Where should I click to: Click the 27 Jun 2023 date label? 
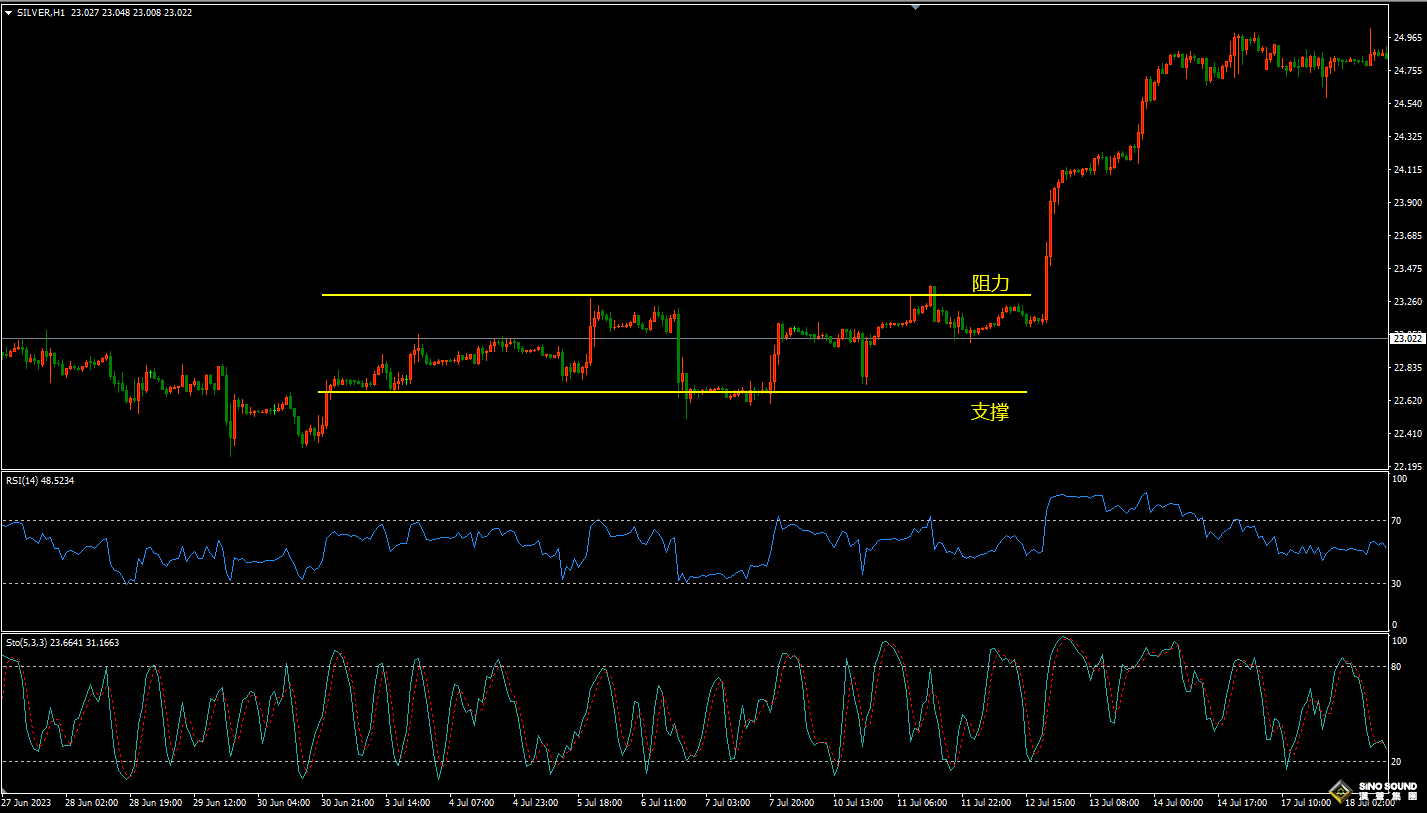[x=27, y=802]
